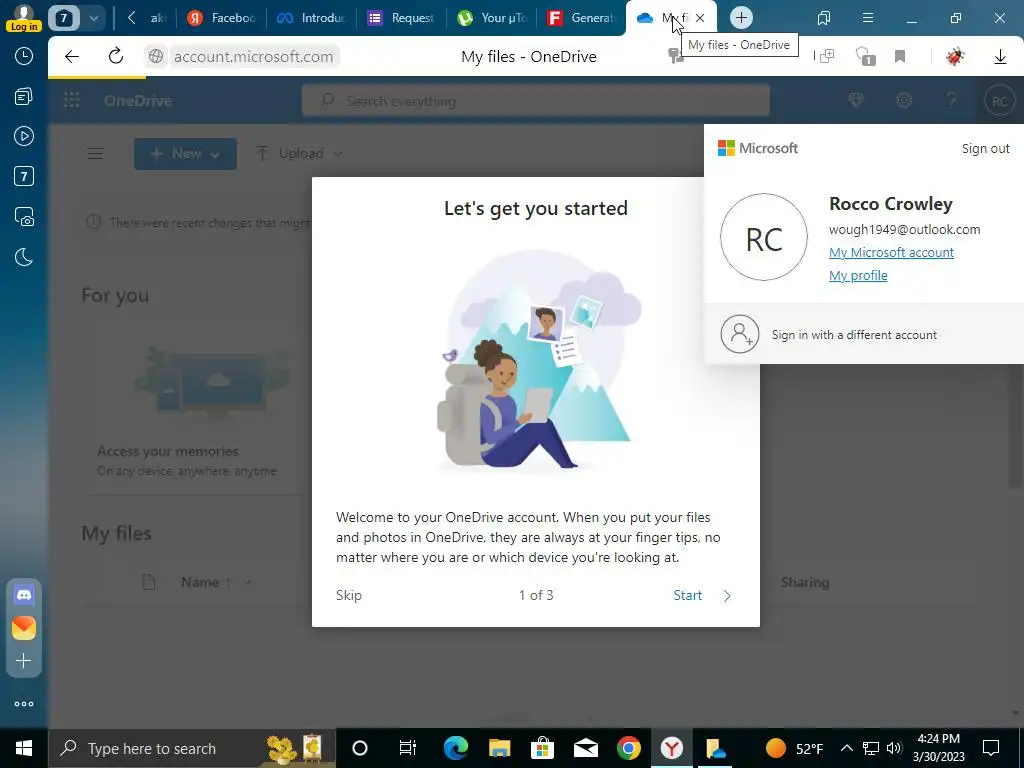The height and width of the screenshot is (768, 1024).
Task: Click the site globe icon in address bar
Action: tap(156, 57)
